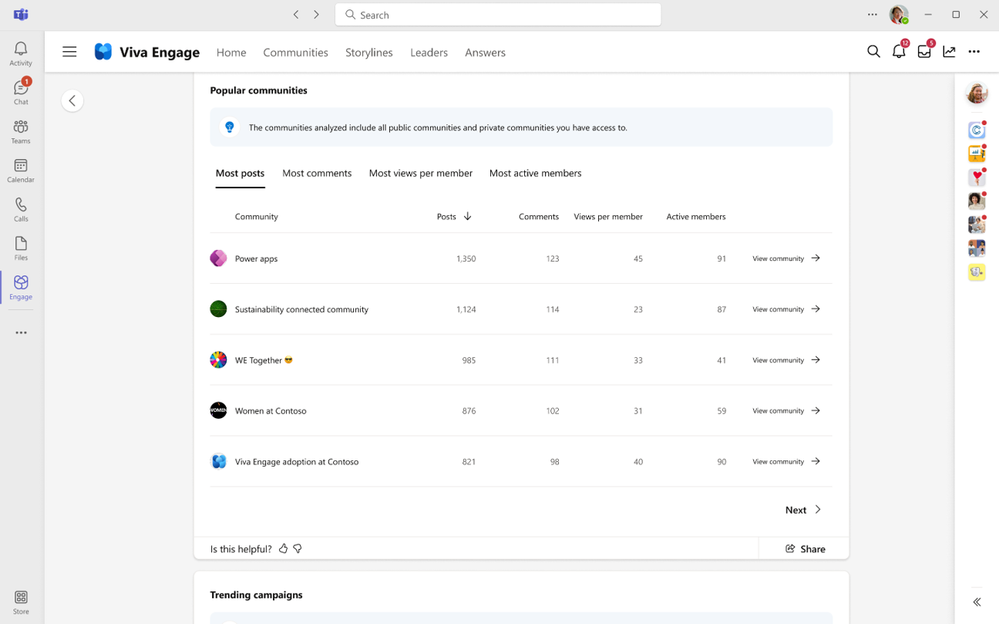Click the Women at Contoso community logo

click(219, 410)
